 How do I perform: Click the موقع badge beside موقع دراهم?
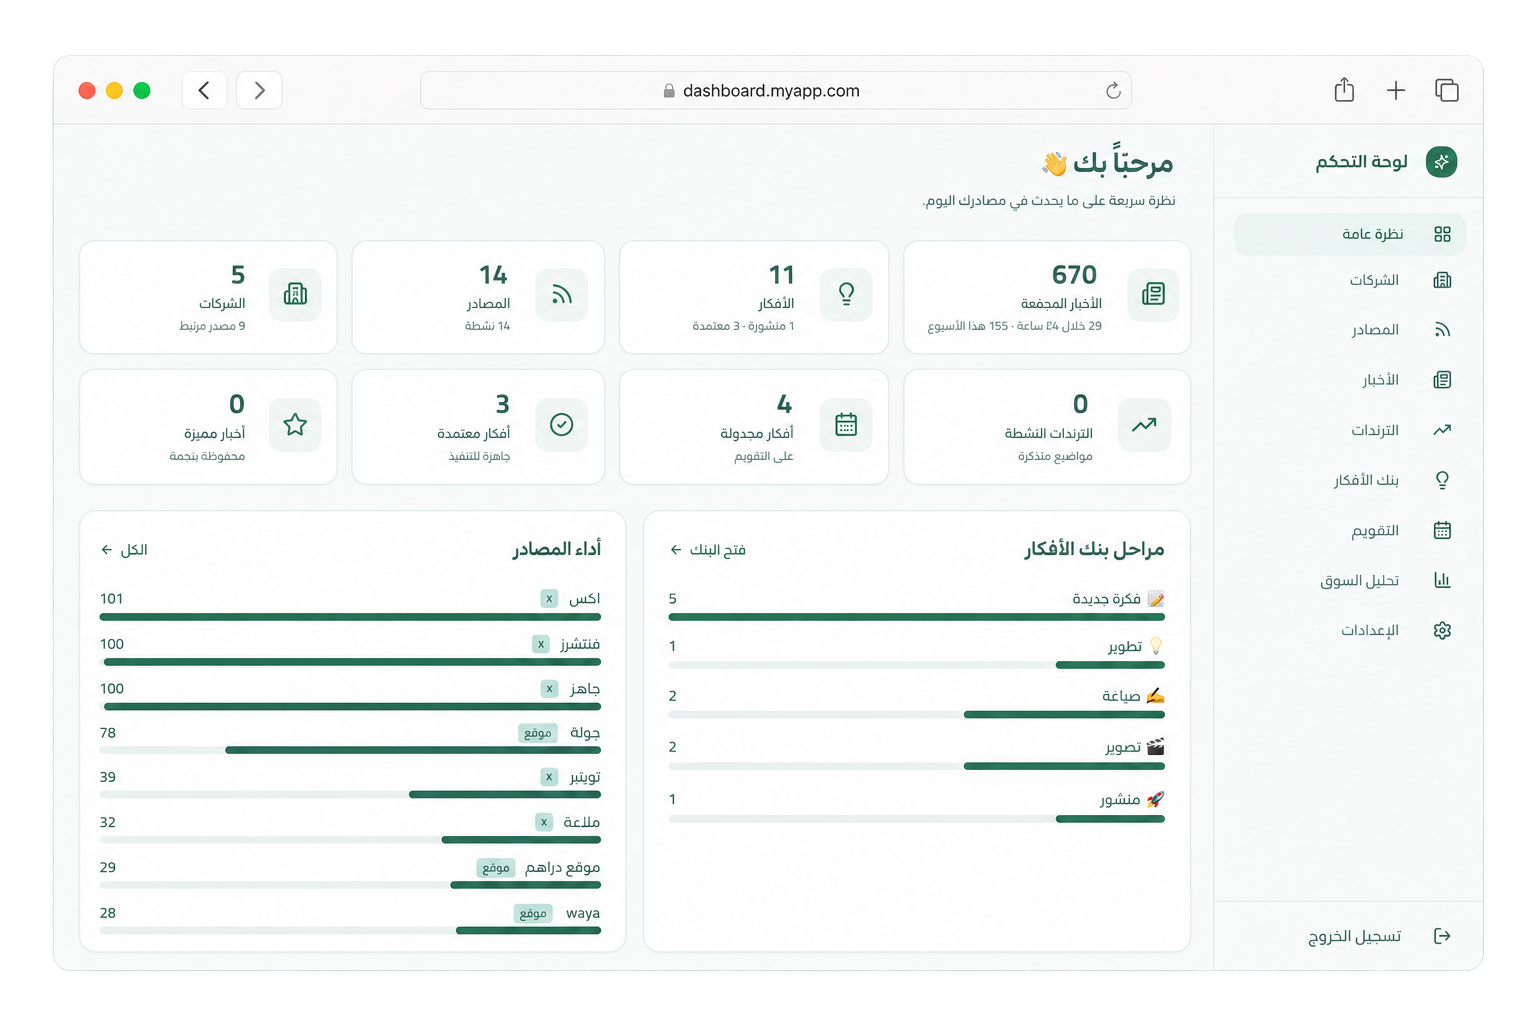click(x=496, y=867)
